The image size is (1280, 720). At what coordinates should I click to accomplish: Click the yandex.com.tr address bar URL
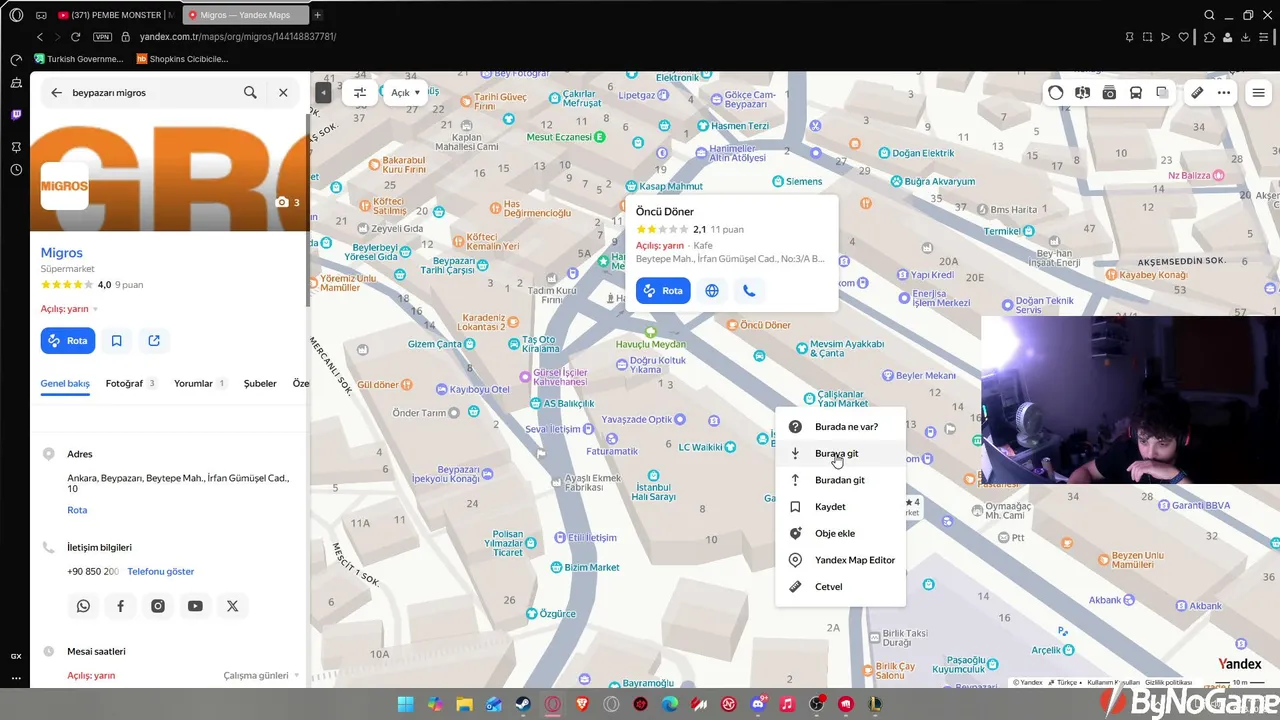[238, 37]
